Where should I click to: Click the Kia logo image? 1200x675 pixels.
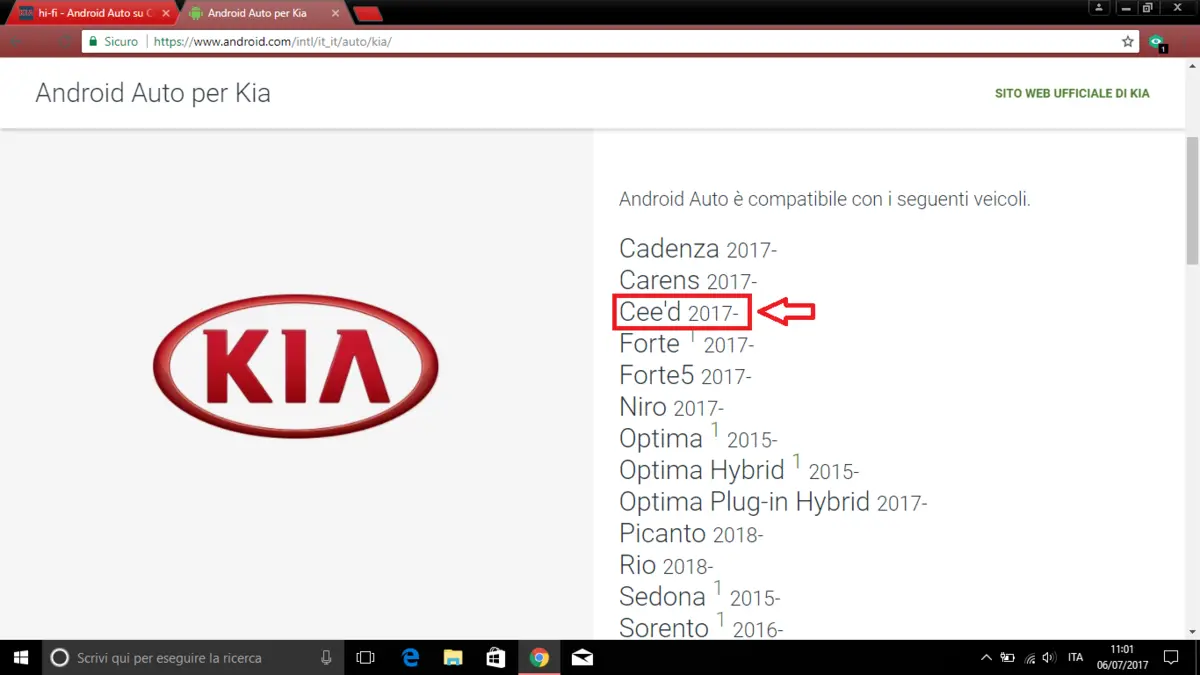coord(295,366)
